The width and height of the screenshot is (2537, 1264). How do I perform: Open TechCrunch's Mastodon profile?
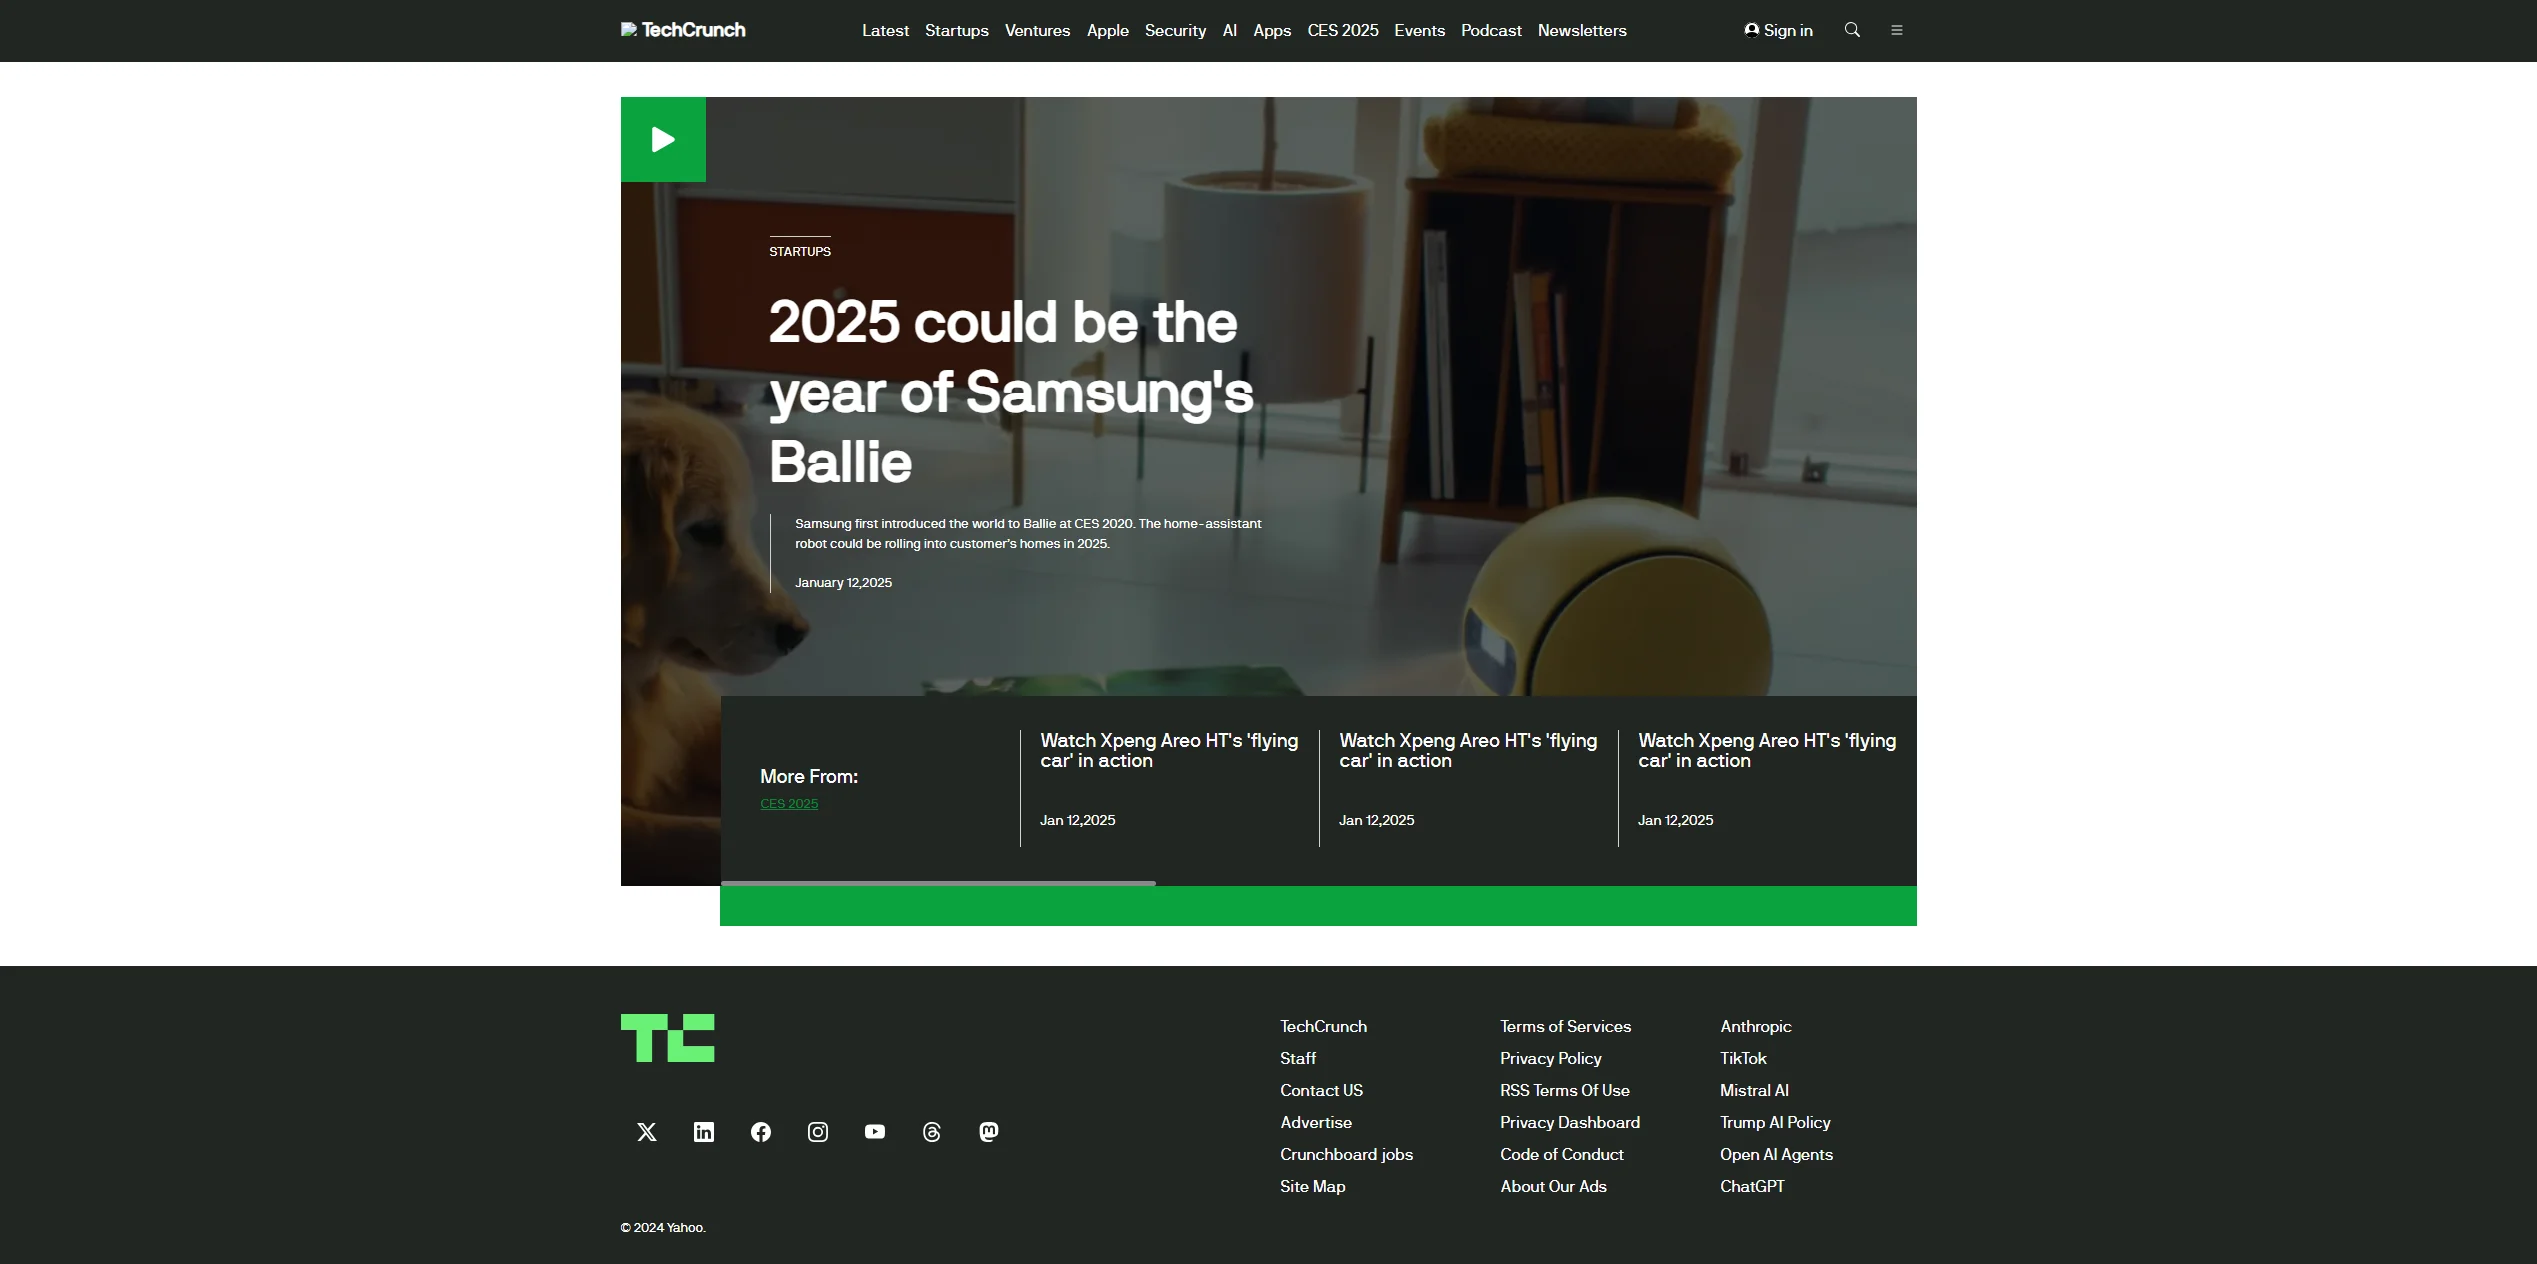pos(988,1132)
